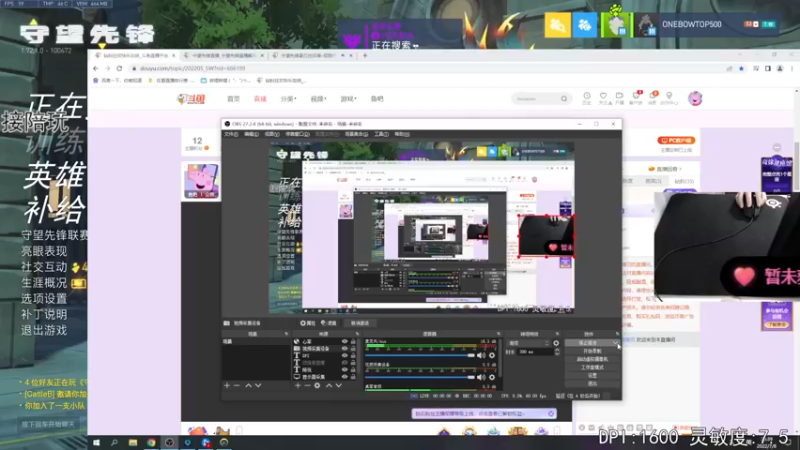Screen dimensions: 800x450
Task: Toggle visibility of DPI text source
Action: coord(345,356)
